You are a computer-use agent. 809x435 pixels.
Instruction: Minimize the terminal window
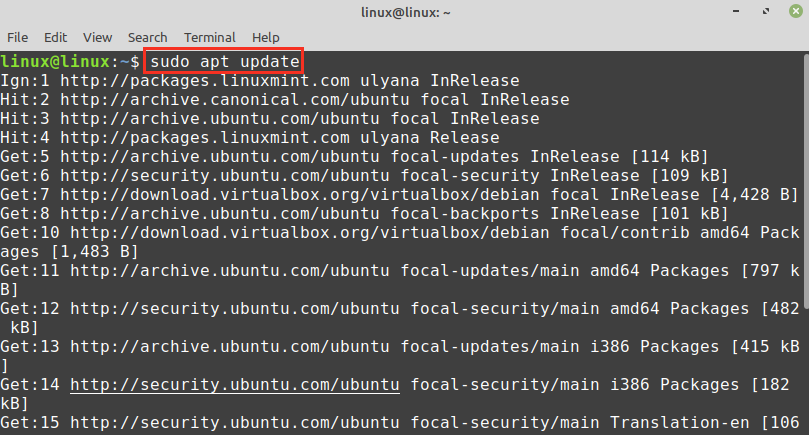(x=735, y=12)
